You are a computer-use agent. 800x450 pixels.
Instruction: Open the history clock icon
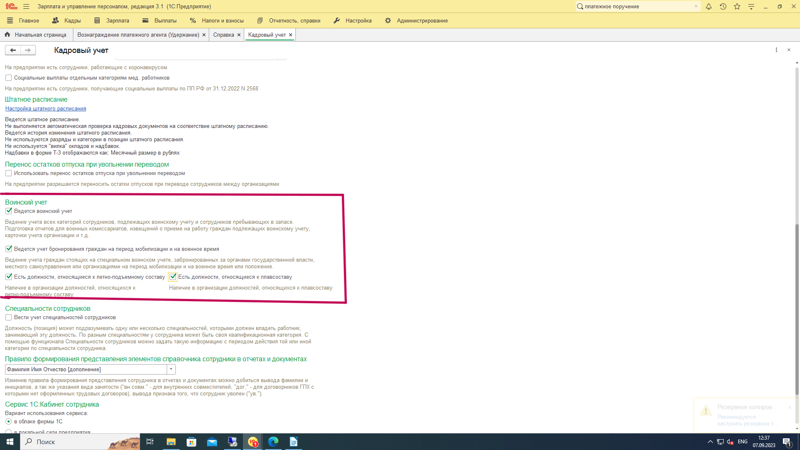click(x=723, y=7)
